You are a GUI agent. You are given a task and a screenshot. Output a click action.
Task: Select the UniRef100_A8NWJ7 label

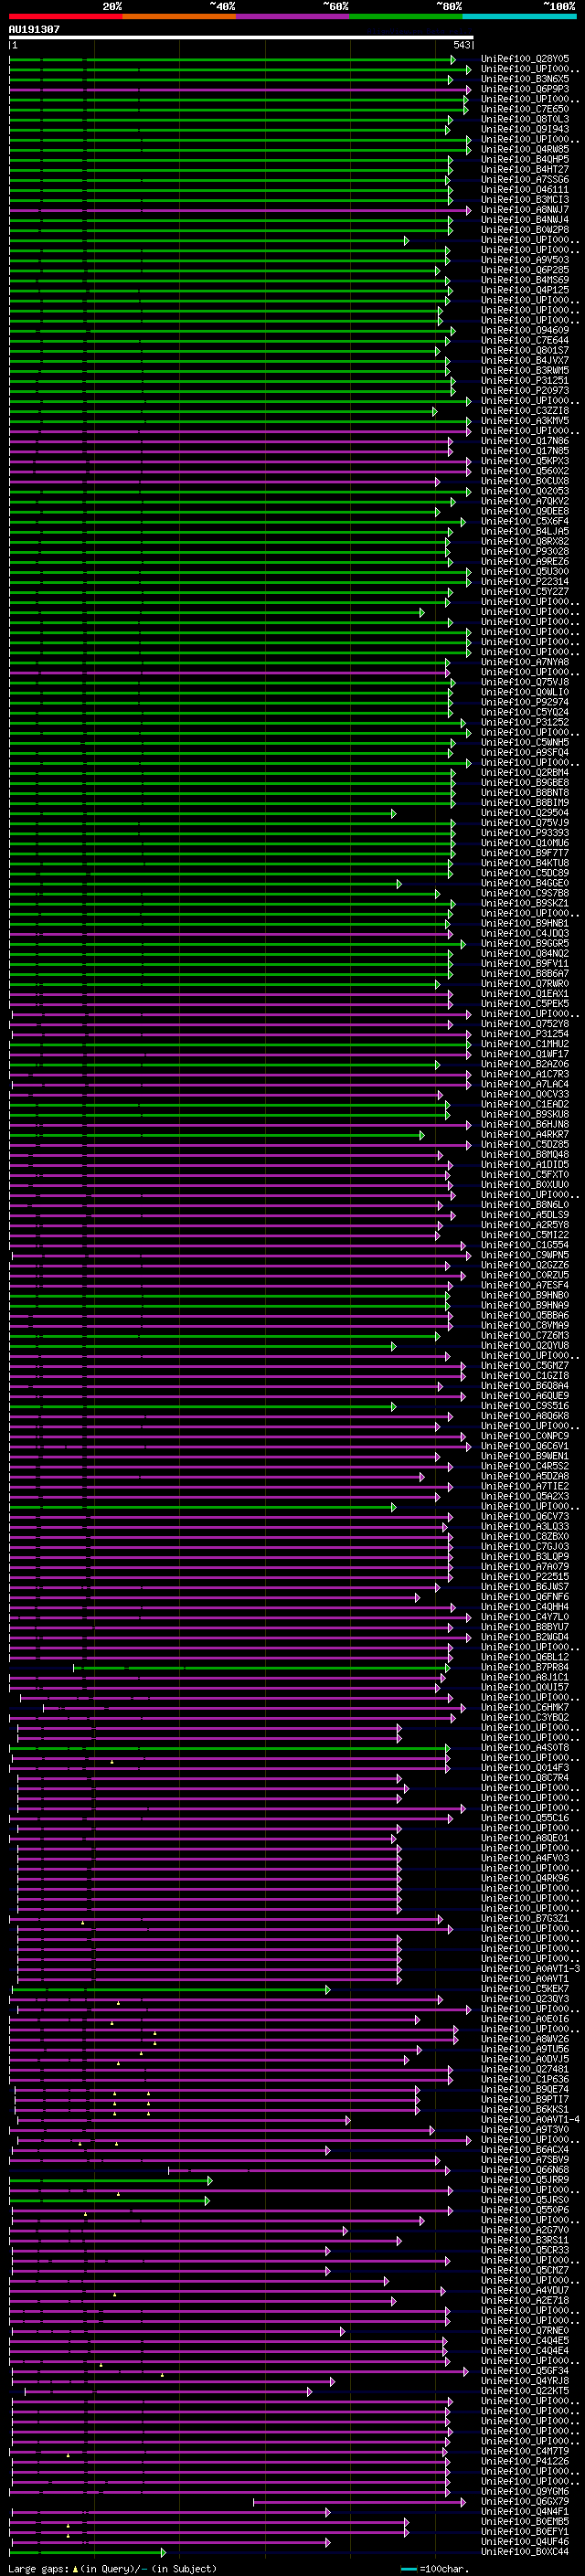tap(525, 210)
